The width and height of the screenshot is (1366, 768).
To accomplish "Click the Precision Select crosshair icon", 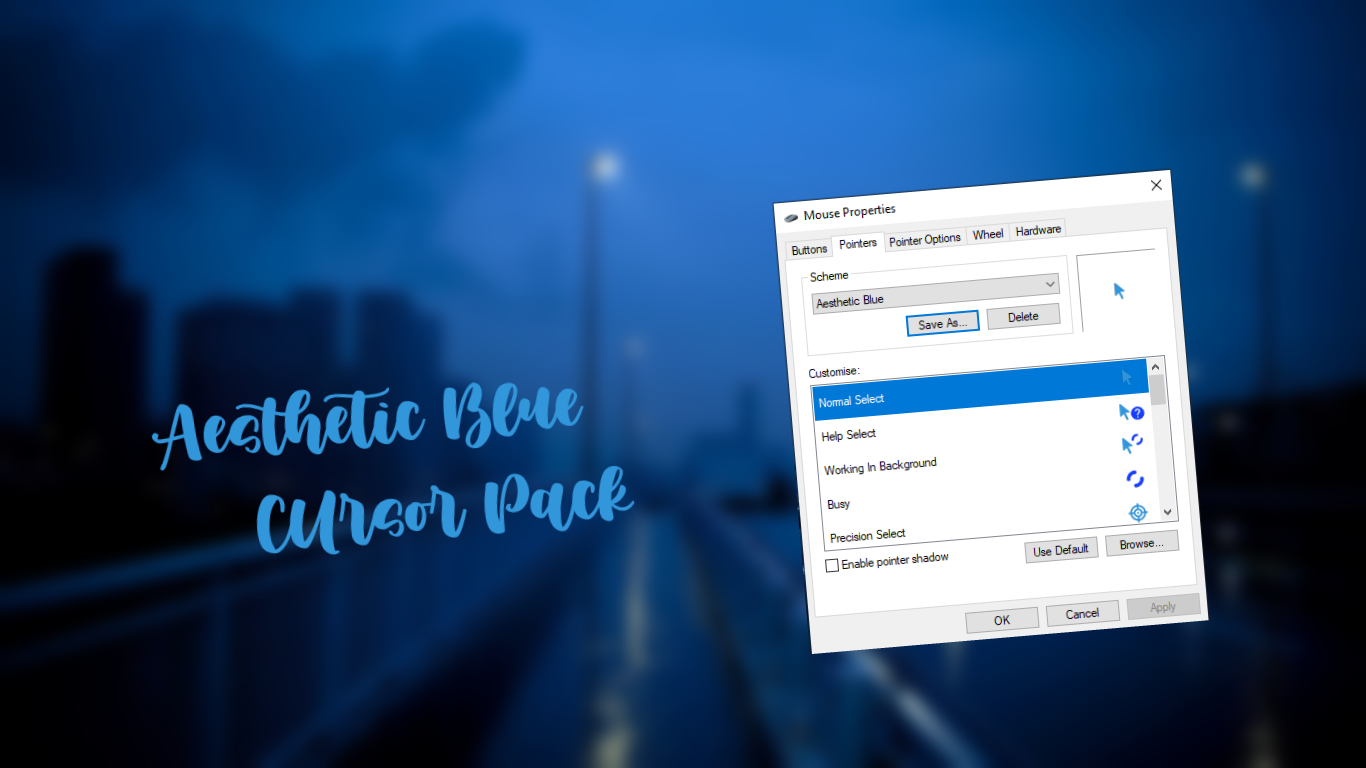I will pos(1138,513).
